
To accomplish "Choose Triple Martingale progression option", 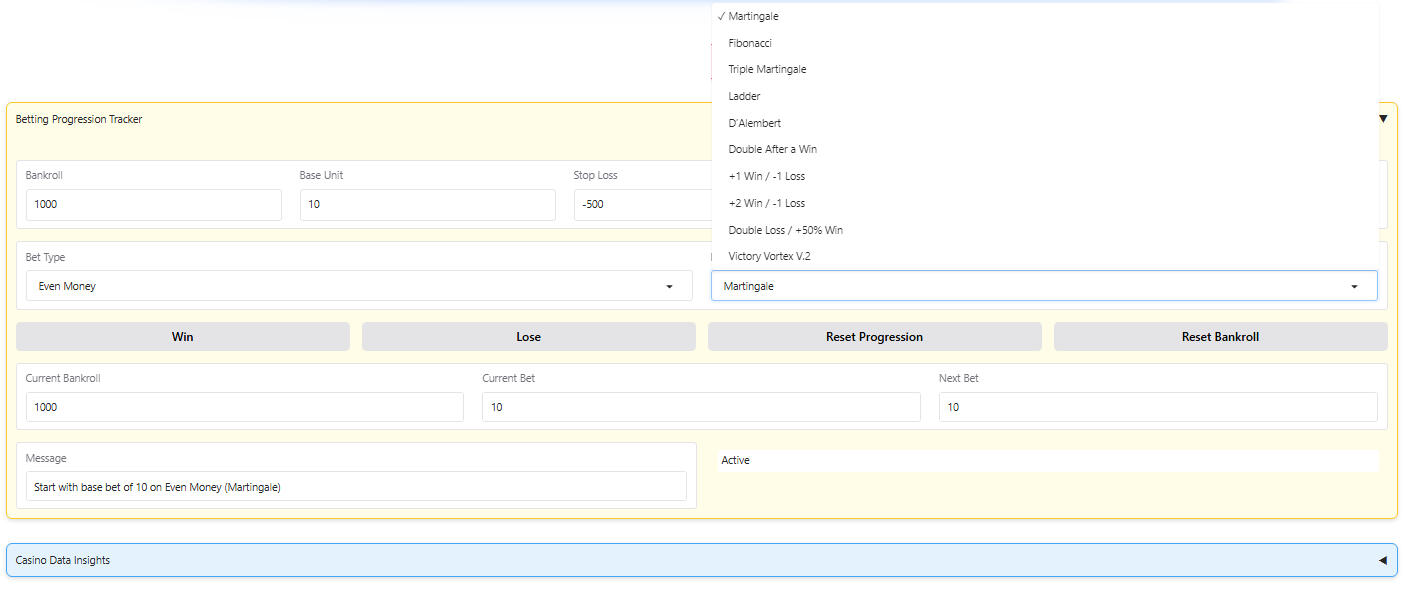I will (767, 69).
